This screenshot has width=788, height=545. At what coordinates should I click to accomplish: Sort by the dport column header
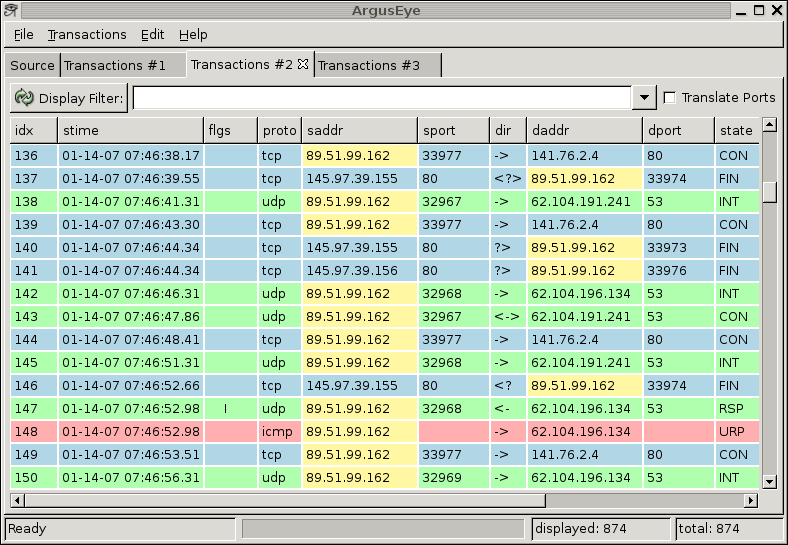pos(678,131)
